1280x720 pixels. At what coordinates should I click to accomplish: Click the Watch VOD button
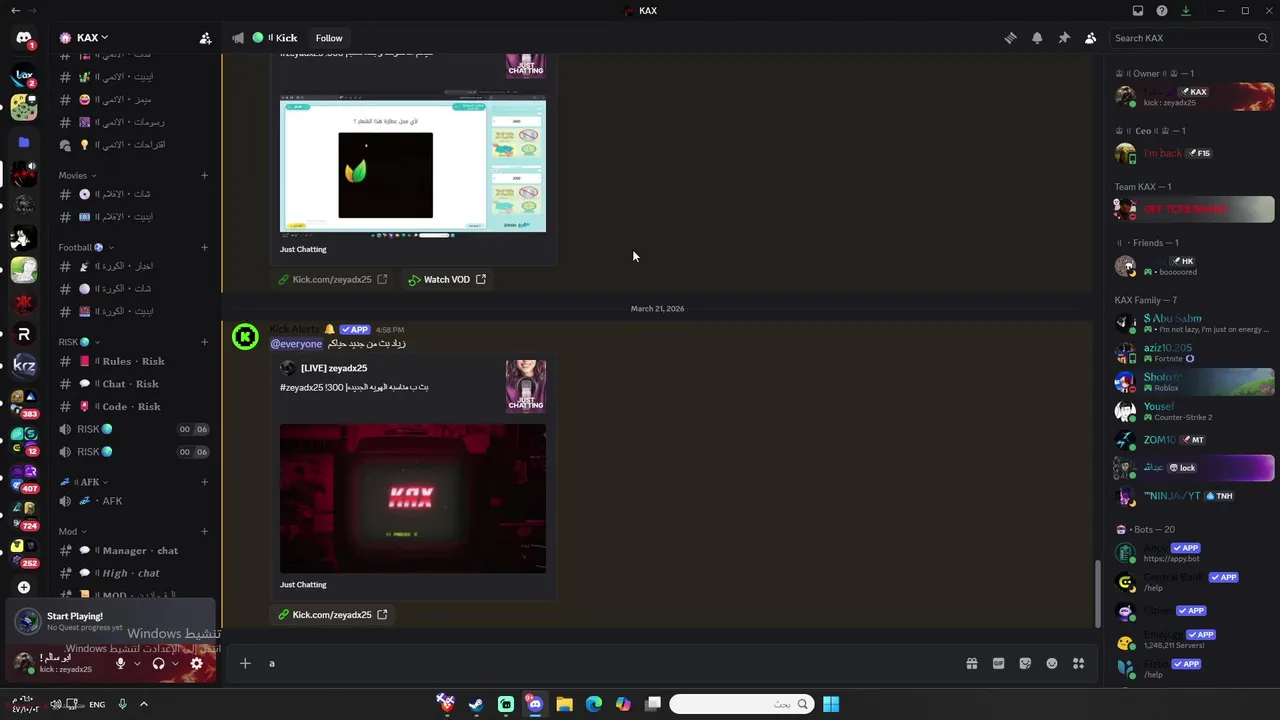pyautogui.click(x=447, y=280)
